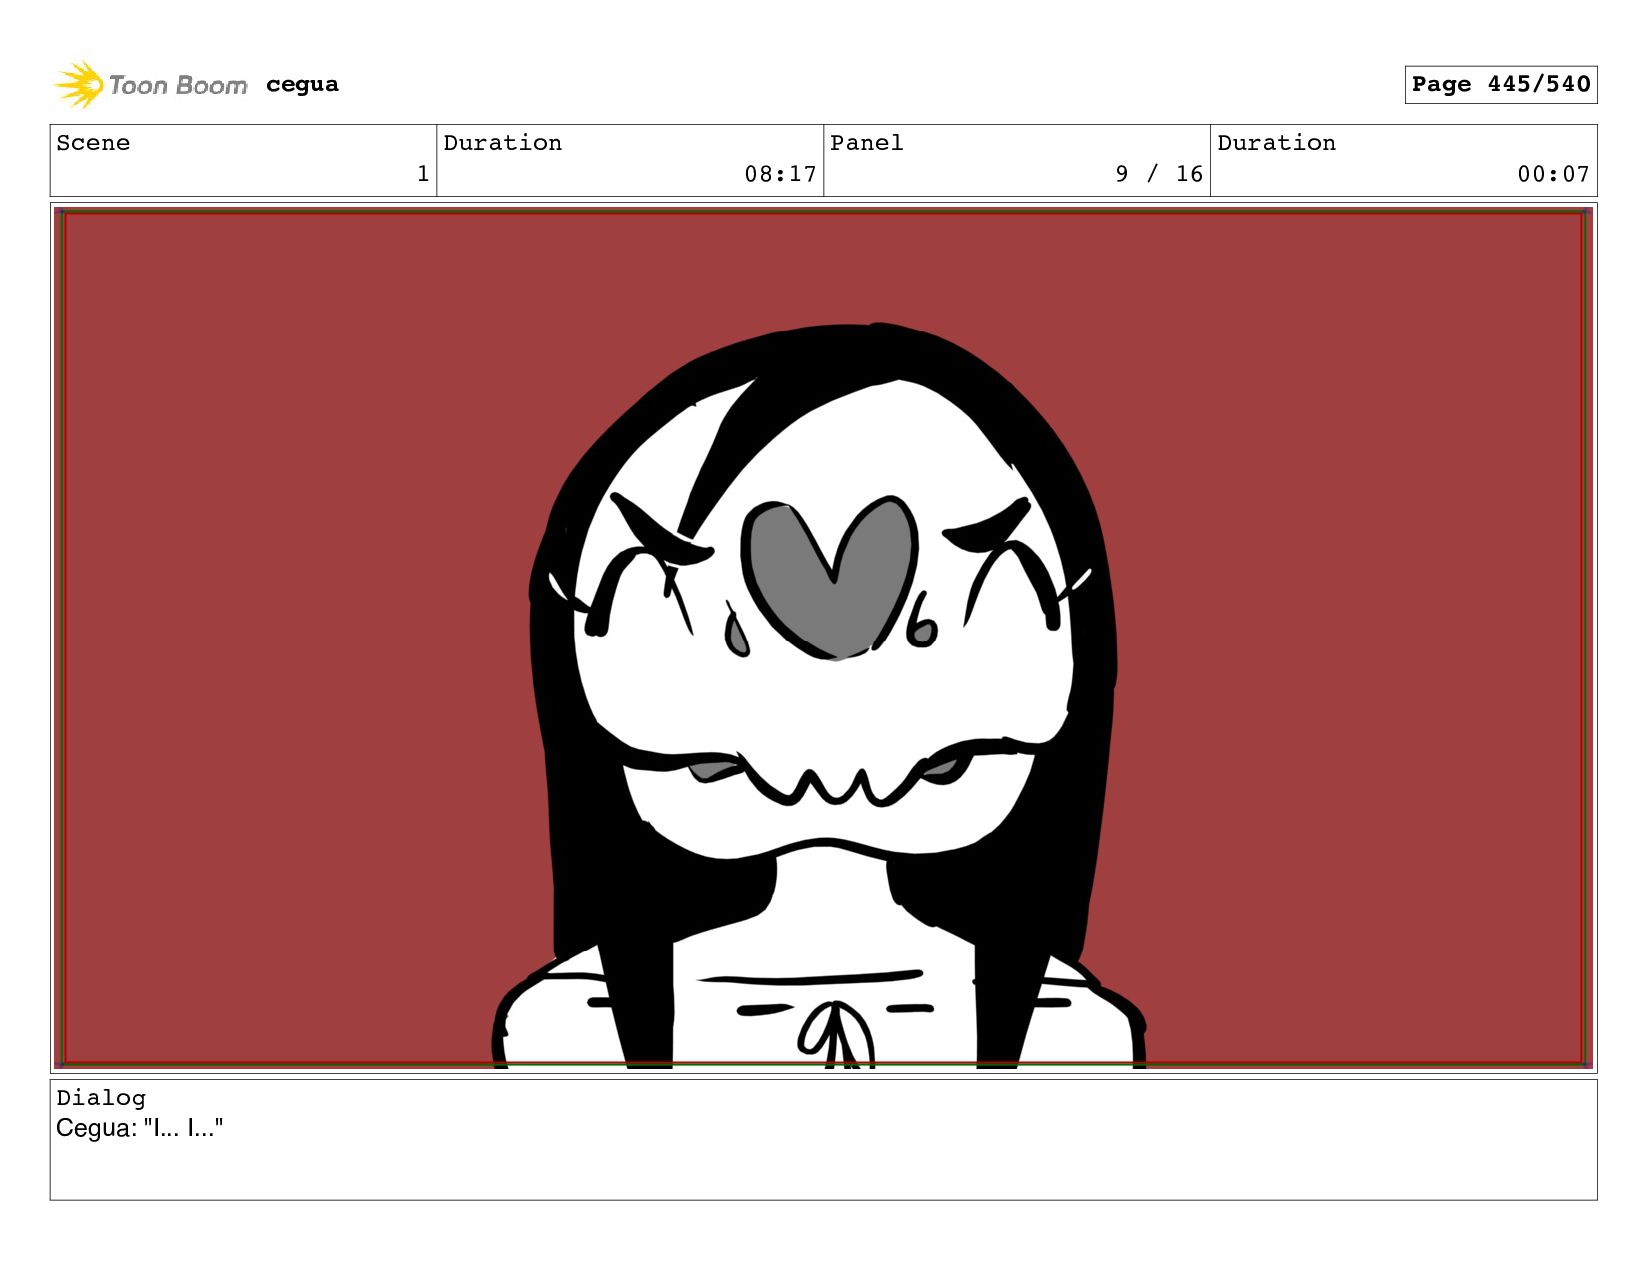Viewport: 1650px width, 1275px height.
Task: Click the Toon Boom logo
Action: [x=150, y=85]
